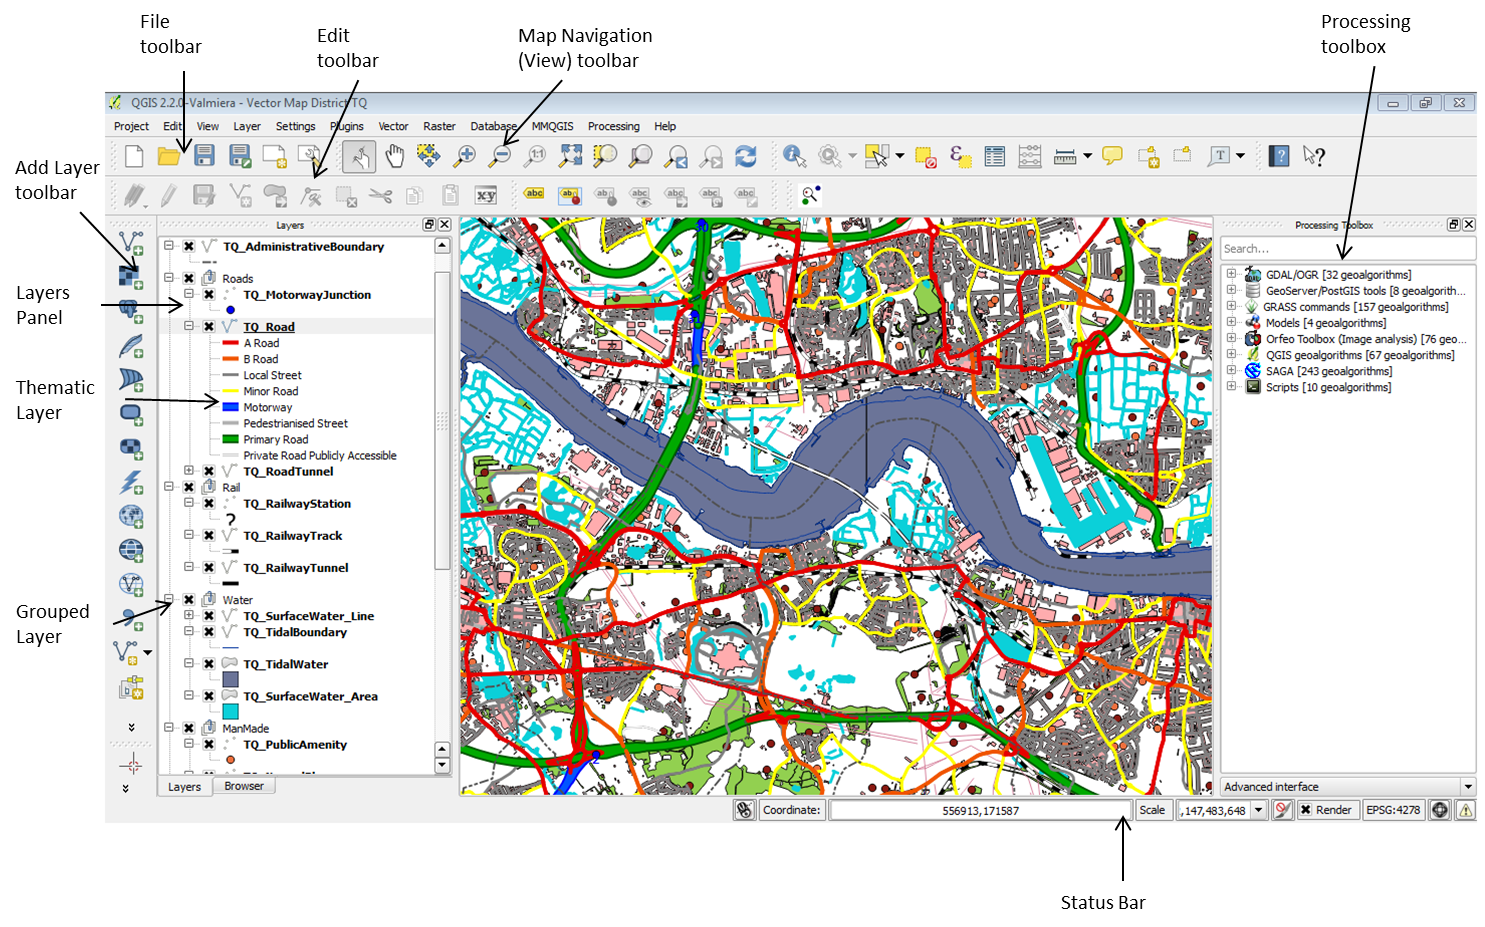Click the What's This help cursor icon
Viewport: 1485px width, 927px height.
click(x=1314, y=156)
